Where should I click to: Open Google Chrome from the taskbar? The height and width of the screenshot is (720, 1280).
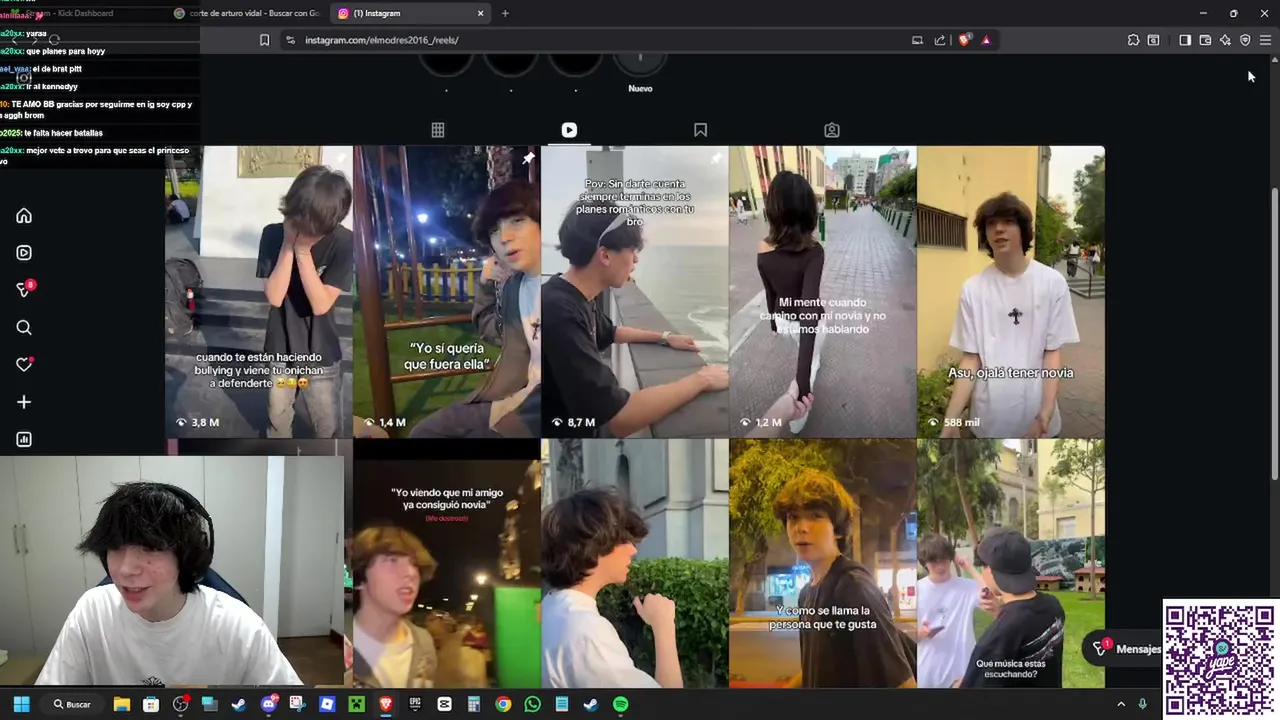coord(503,704)
